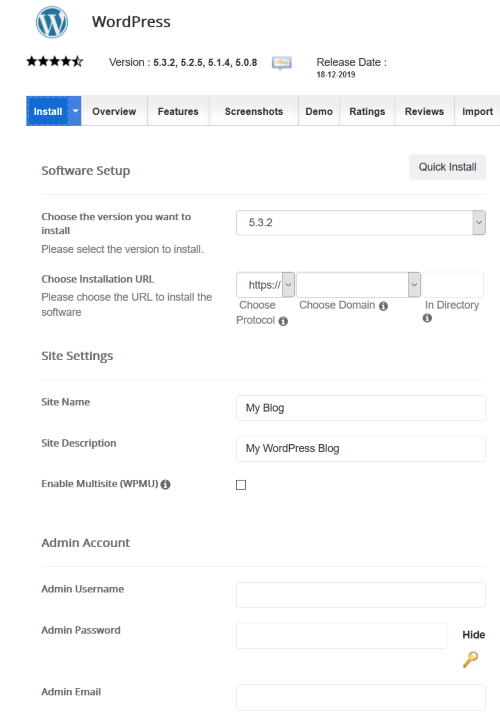The height and width of the screenshot is (716, 500).
Task: Click the version list 5.3.2, 5.2.5 text
Action: pyautogui.click(x=205, y=63)
